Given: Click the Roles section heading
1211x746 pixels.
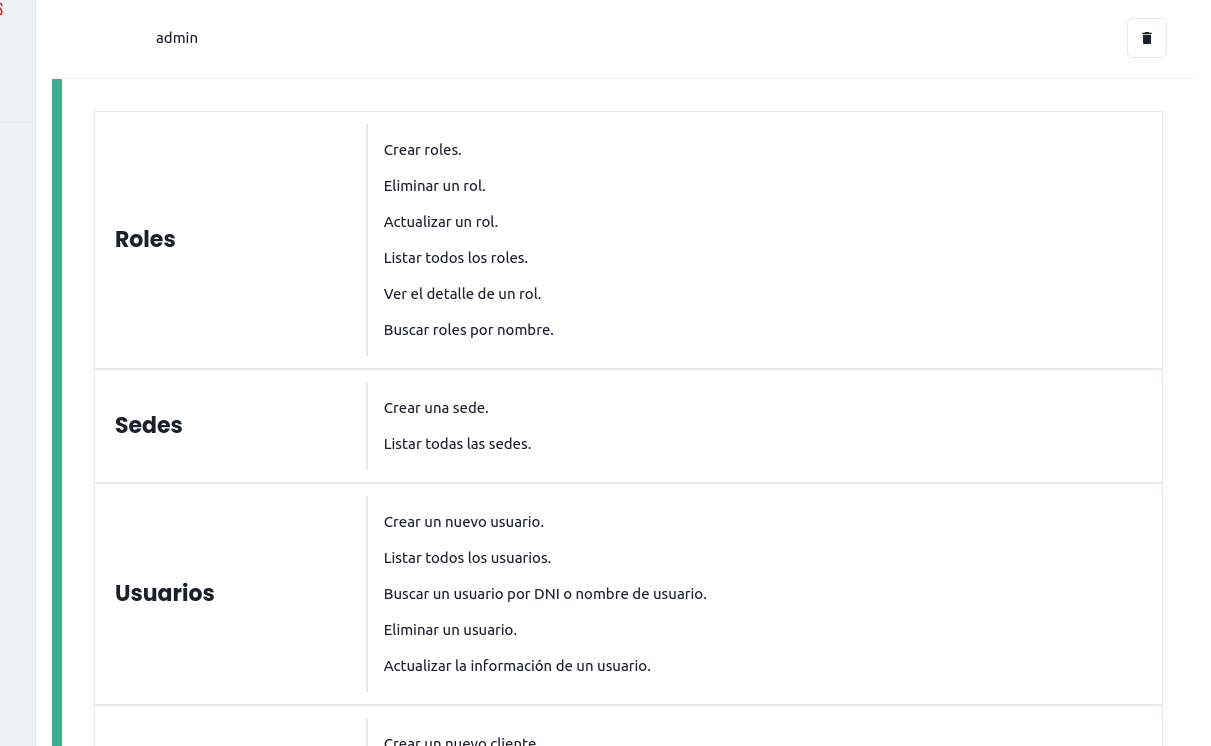Looking at the screenshot, I should coord(145,239).
